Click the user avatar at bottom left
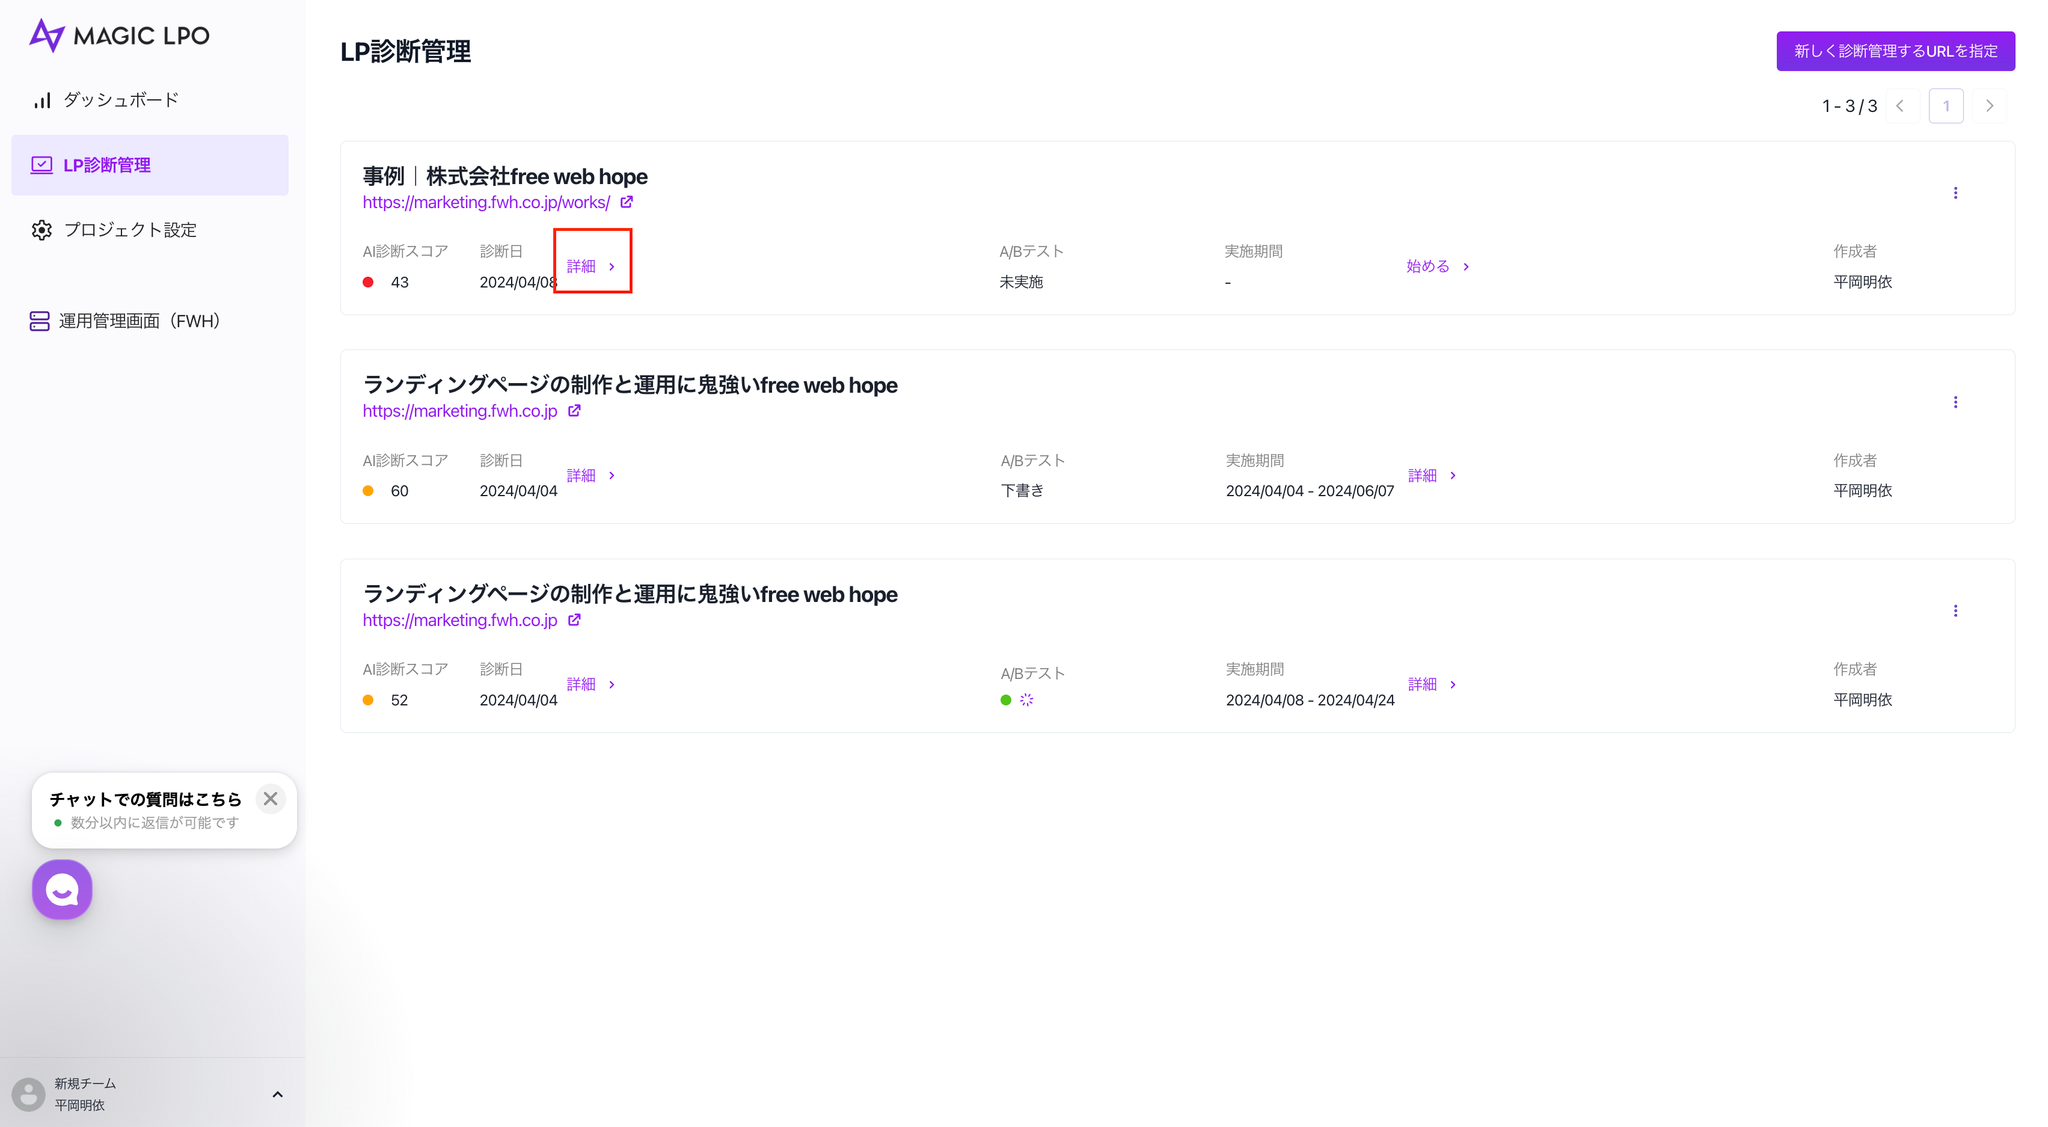The height and width of the screenshot is (1127, 2048). (x=28, y=1094)
